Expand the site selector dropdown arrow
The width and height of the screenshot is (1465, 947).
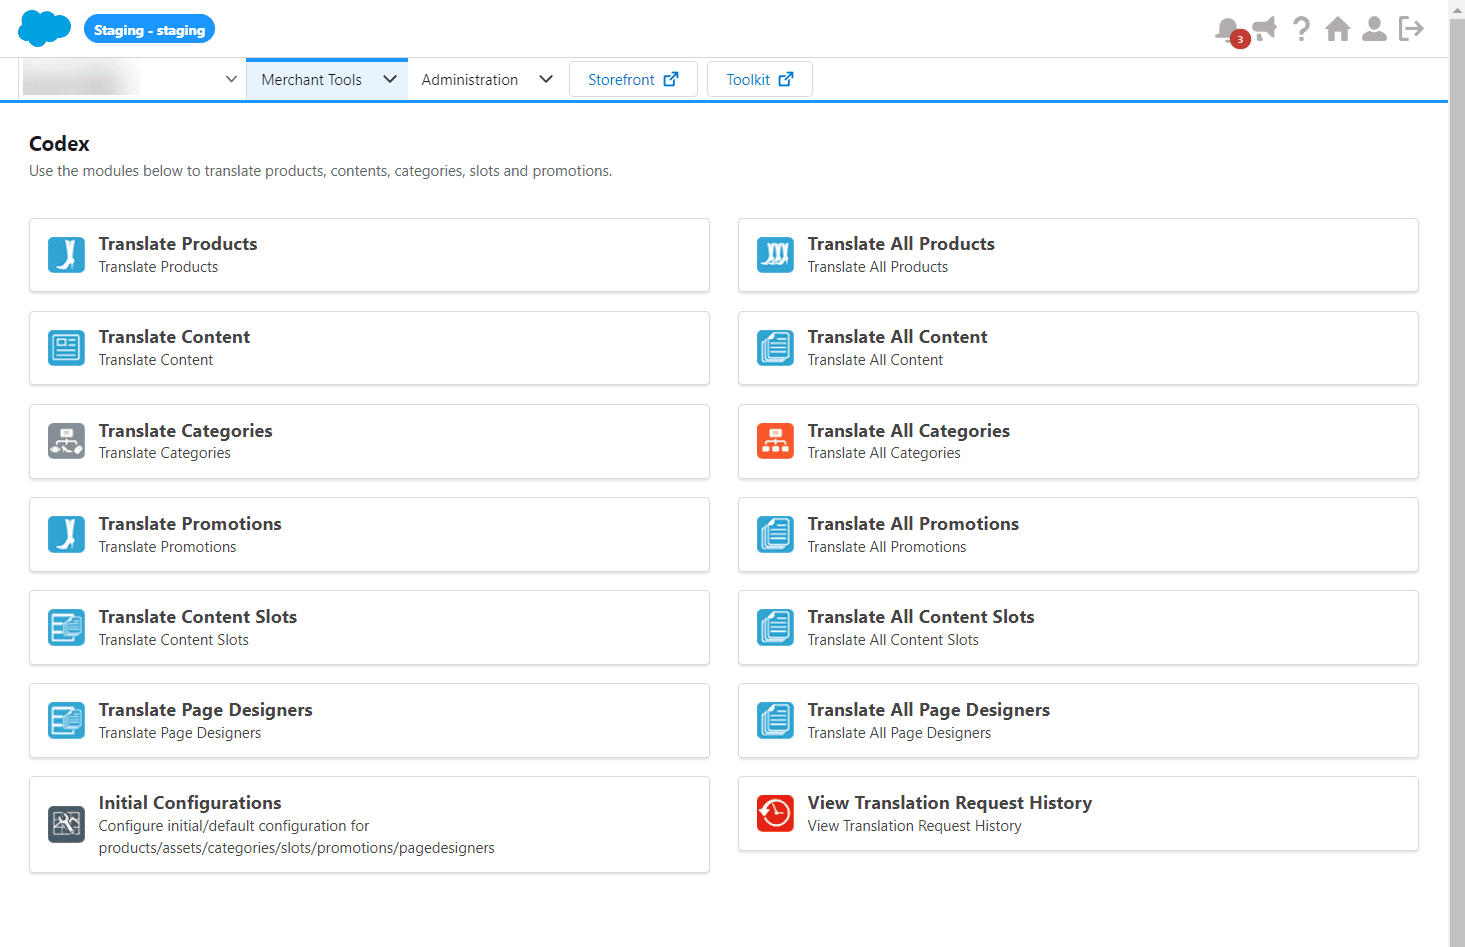(231, 79)
